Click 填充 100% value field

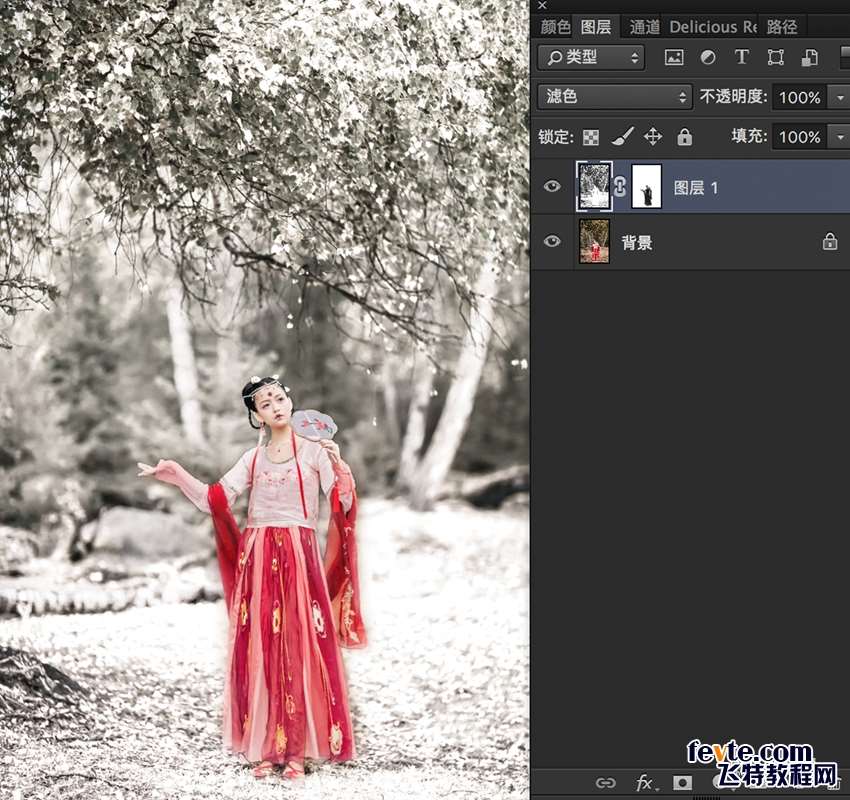[x=800, y=137]
